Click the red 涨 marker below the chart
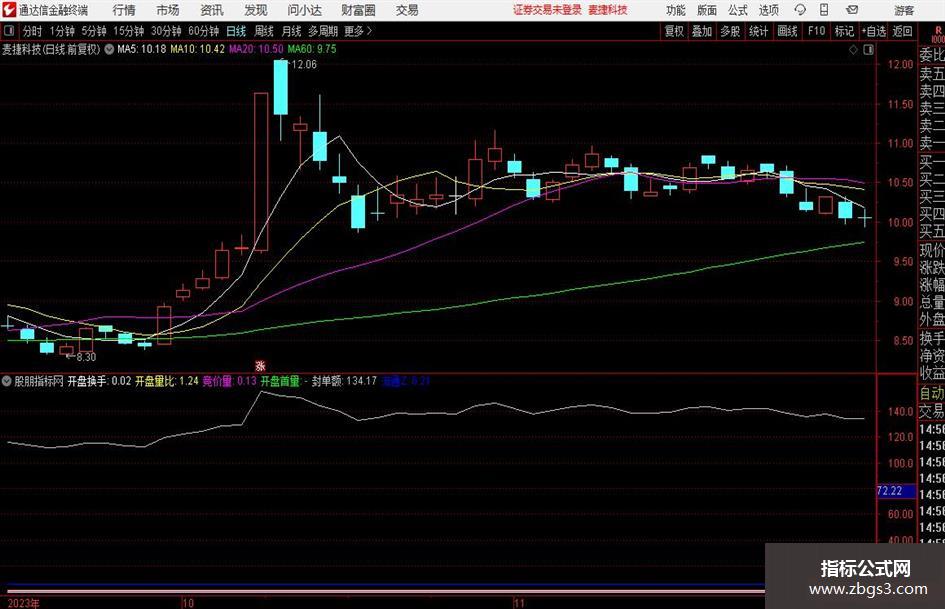The image size is (945, 609). point(260,365)
